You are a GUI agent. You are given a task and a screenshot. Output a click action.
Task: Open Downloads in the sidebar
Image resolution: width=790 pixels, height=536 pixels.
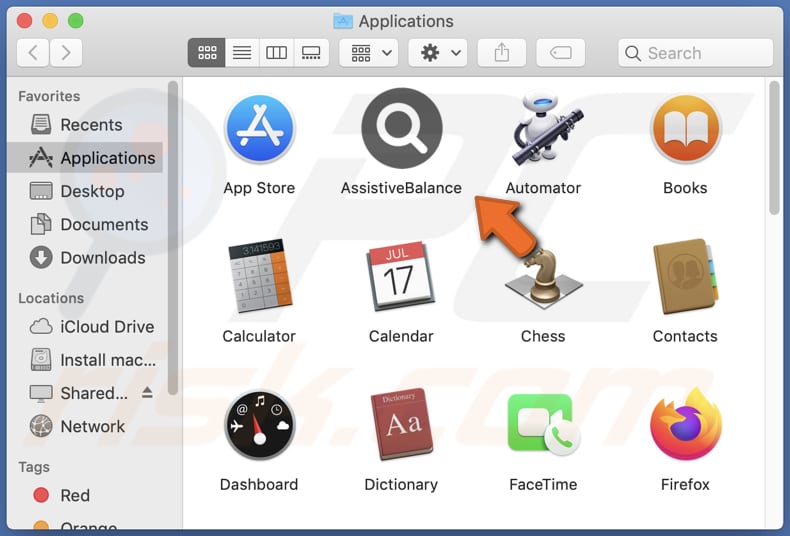(x=85, y=257)
